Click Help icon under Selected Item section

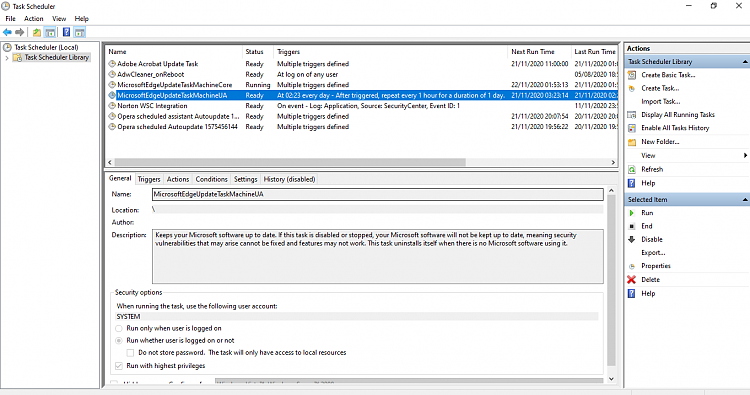632,294
